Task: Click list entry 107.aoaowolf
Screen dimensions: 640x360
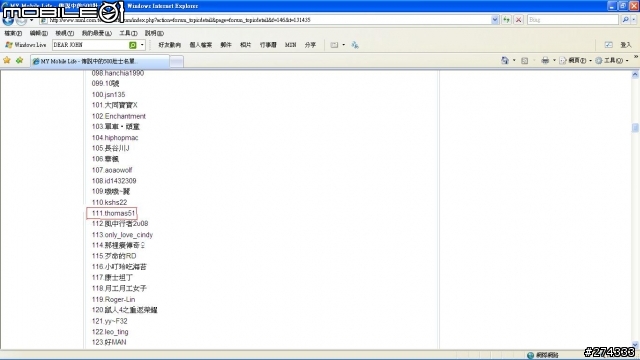Action: click(x=112, y=170)
